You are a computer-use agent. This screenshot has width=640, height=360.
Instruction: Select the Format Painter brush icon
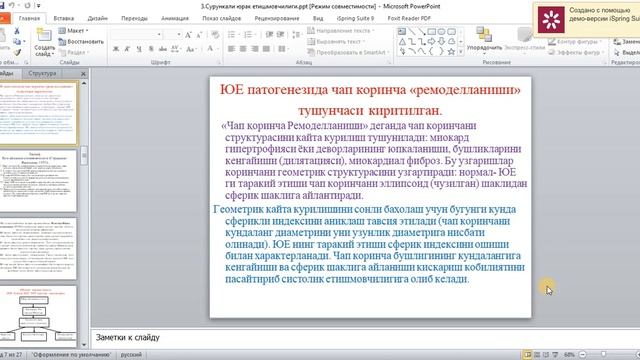coord(17,52)
